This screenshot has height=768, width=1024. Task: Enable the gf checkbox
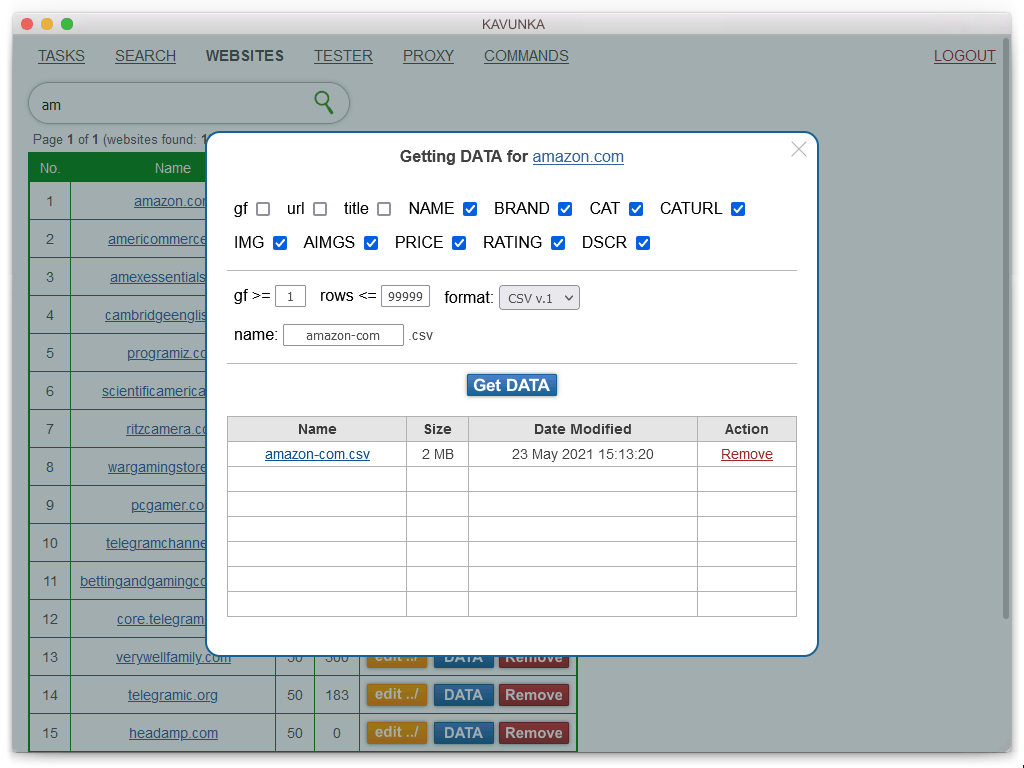pyautogui.click(x=263, y=209)
